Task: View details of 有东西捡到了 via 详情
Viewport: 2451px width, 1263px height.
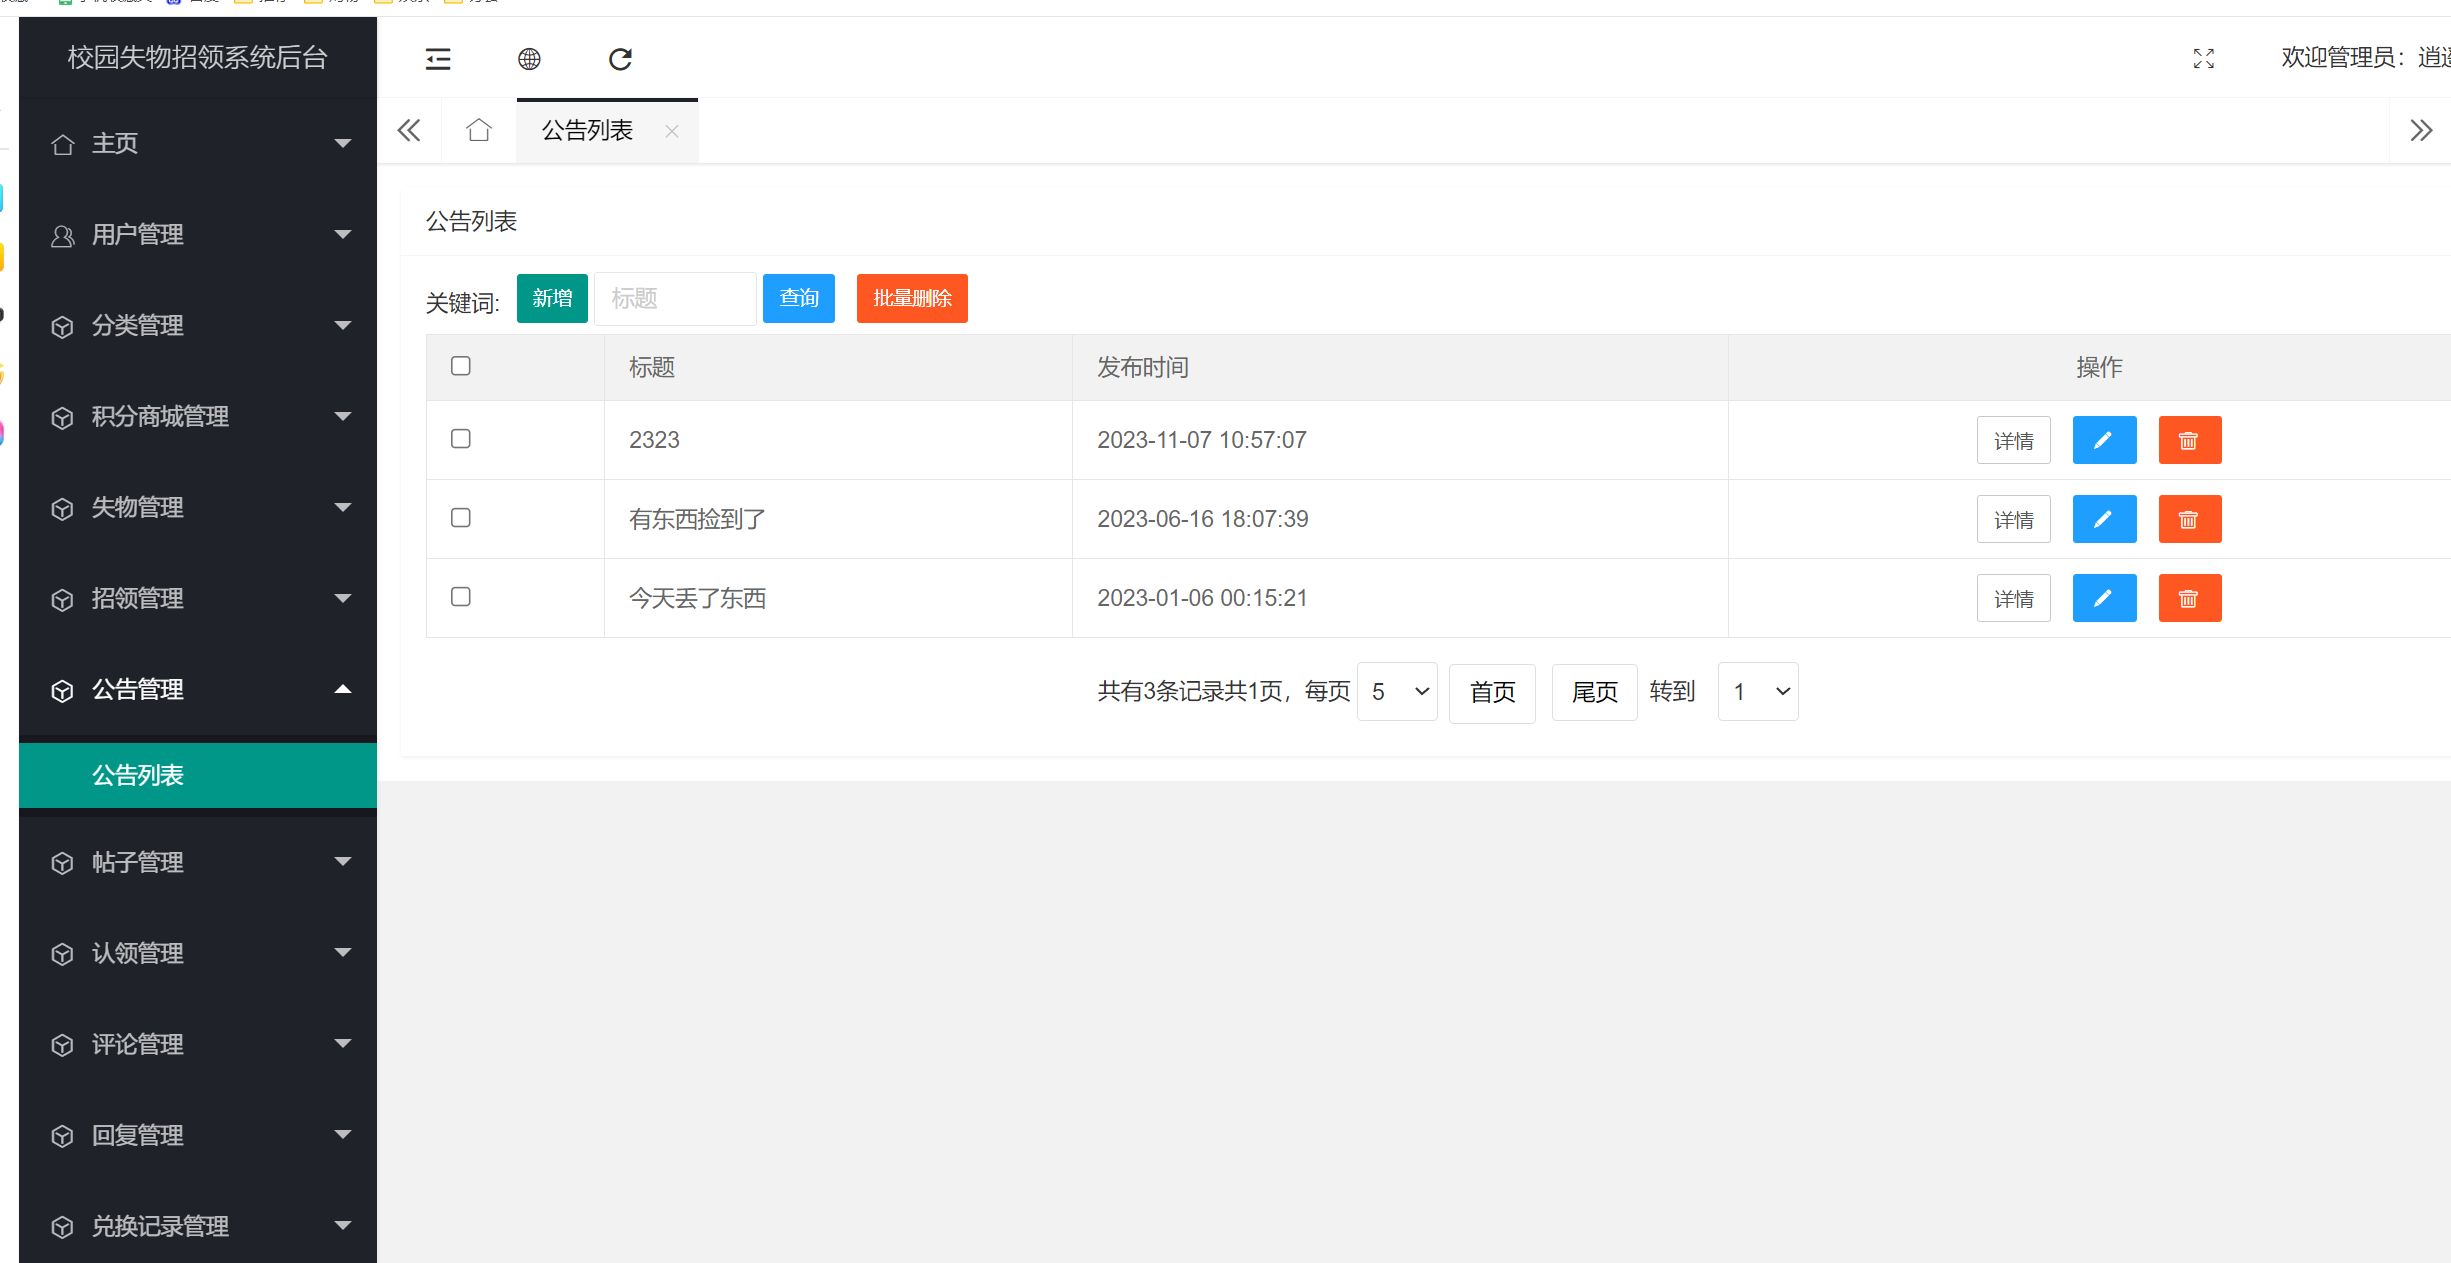Action: (x=2013, y=519)
